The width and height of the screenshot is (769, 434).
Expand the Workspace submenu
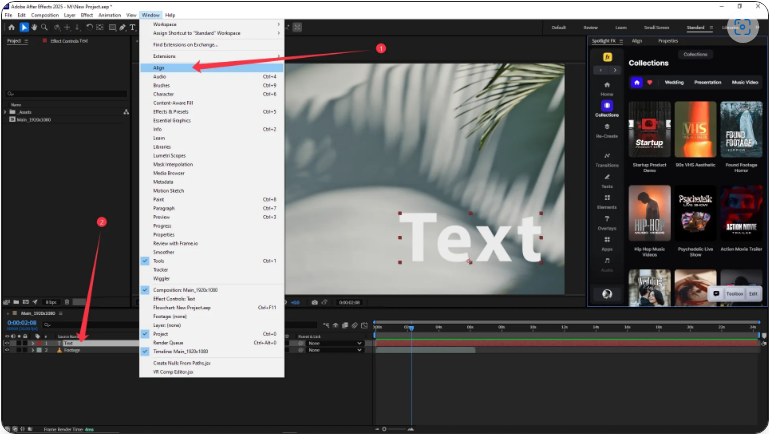(x=211, y=24)
